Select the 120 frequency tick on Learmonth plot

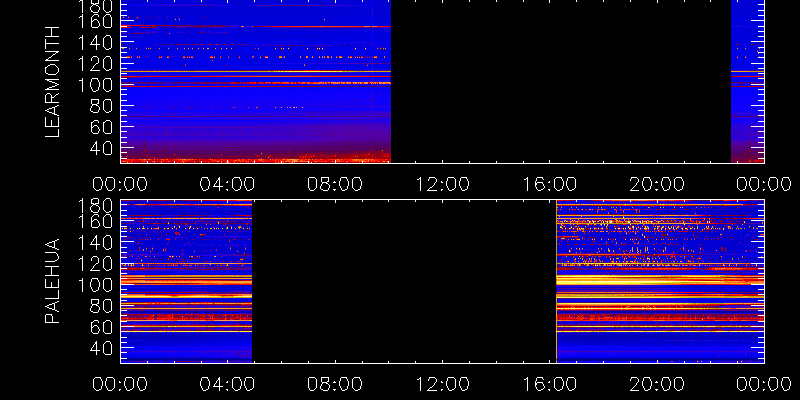[x=97, y=64]
